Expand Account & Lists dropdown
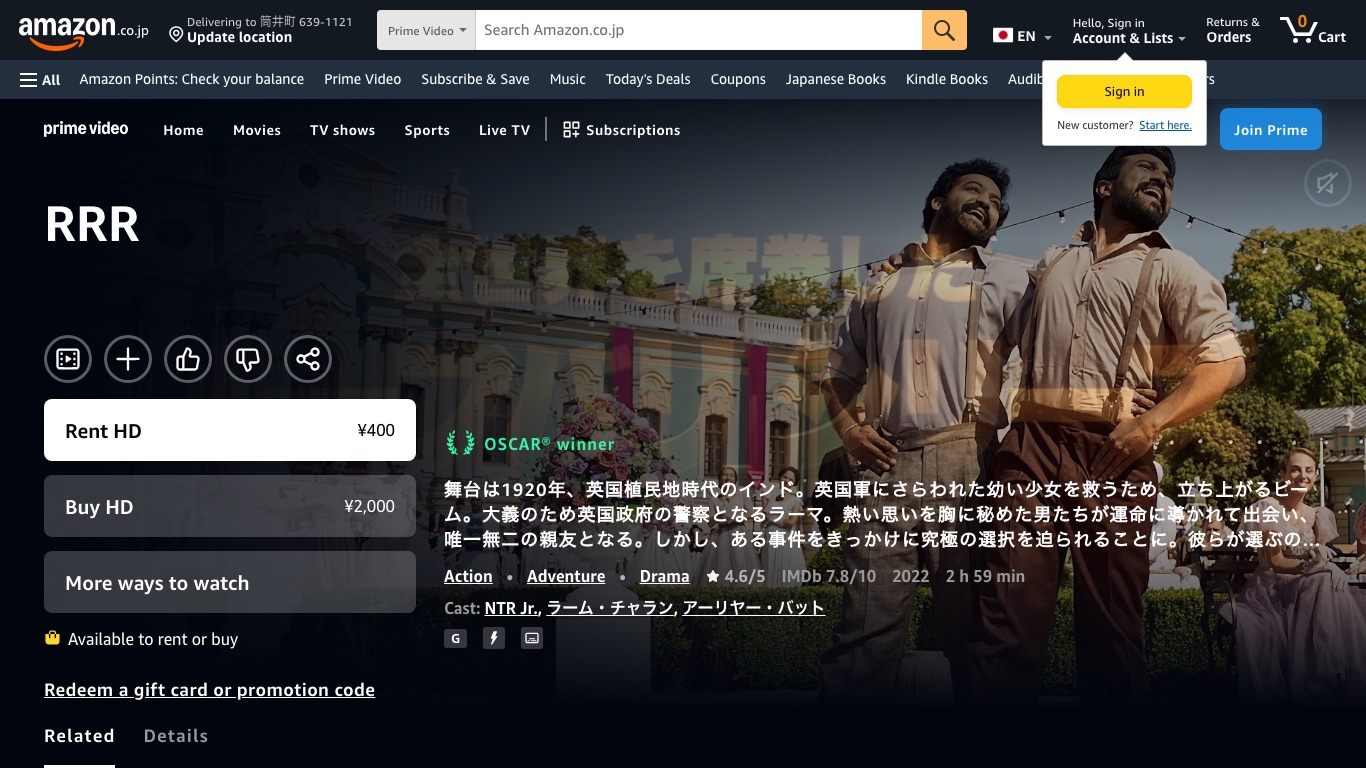The image size is (1366, 768). coord(1129,31)
